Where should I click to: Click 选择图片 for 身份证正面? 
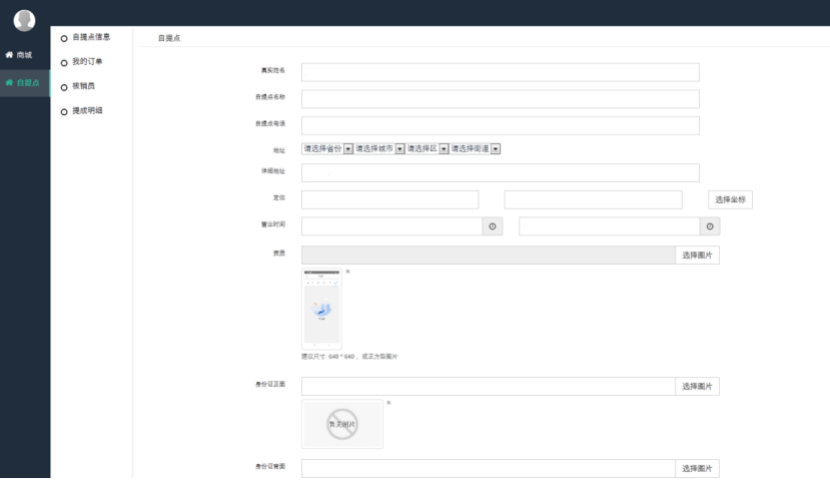point(697,386)
